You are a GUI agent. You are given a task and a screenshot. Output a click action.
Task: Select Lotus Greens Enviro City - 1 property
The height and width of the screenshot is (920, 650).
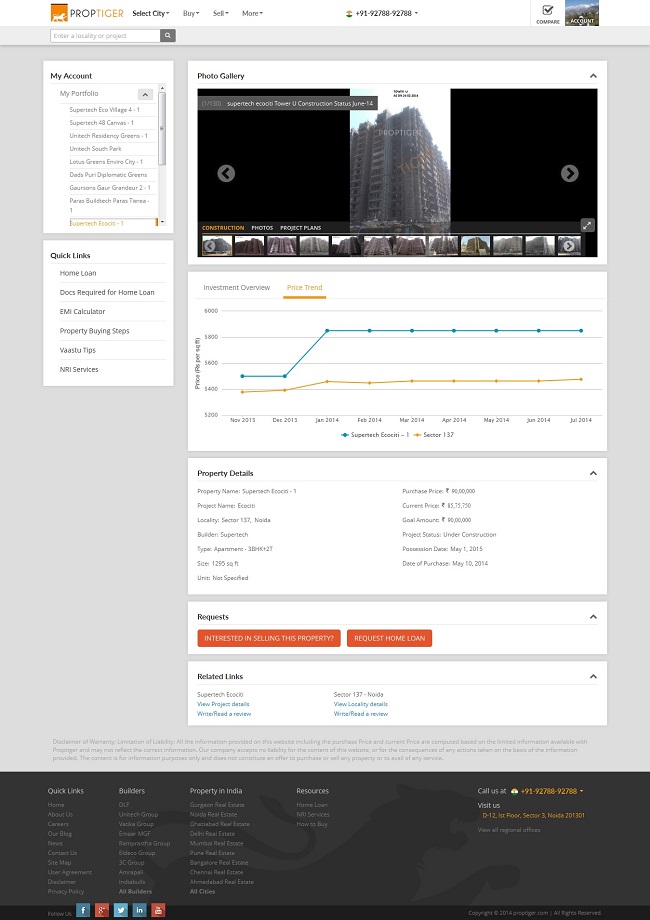click(x=106, y=161)
